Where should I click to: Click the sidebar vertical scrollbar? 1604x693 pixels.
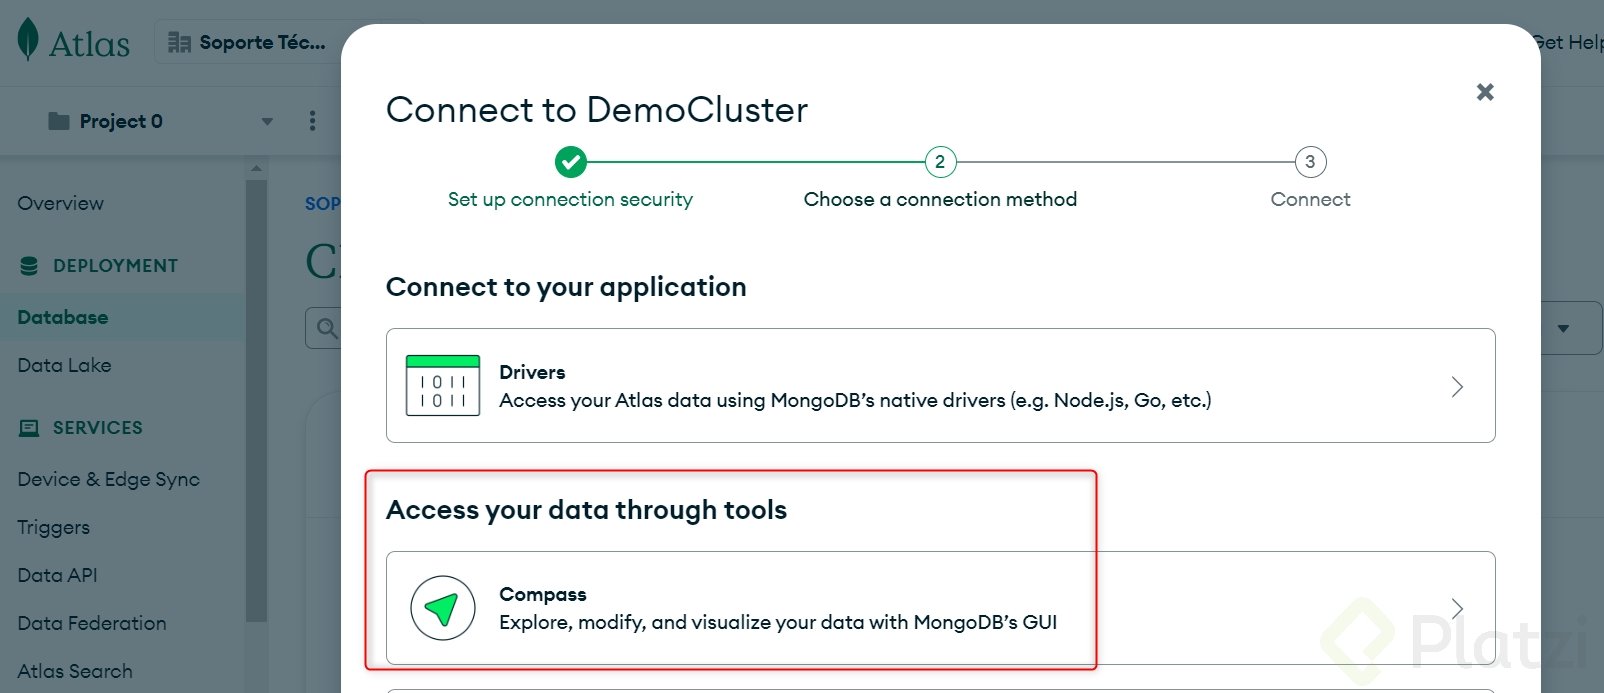(256, 400)
